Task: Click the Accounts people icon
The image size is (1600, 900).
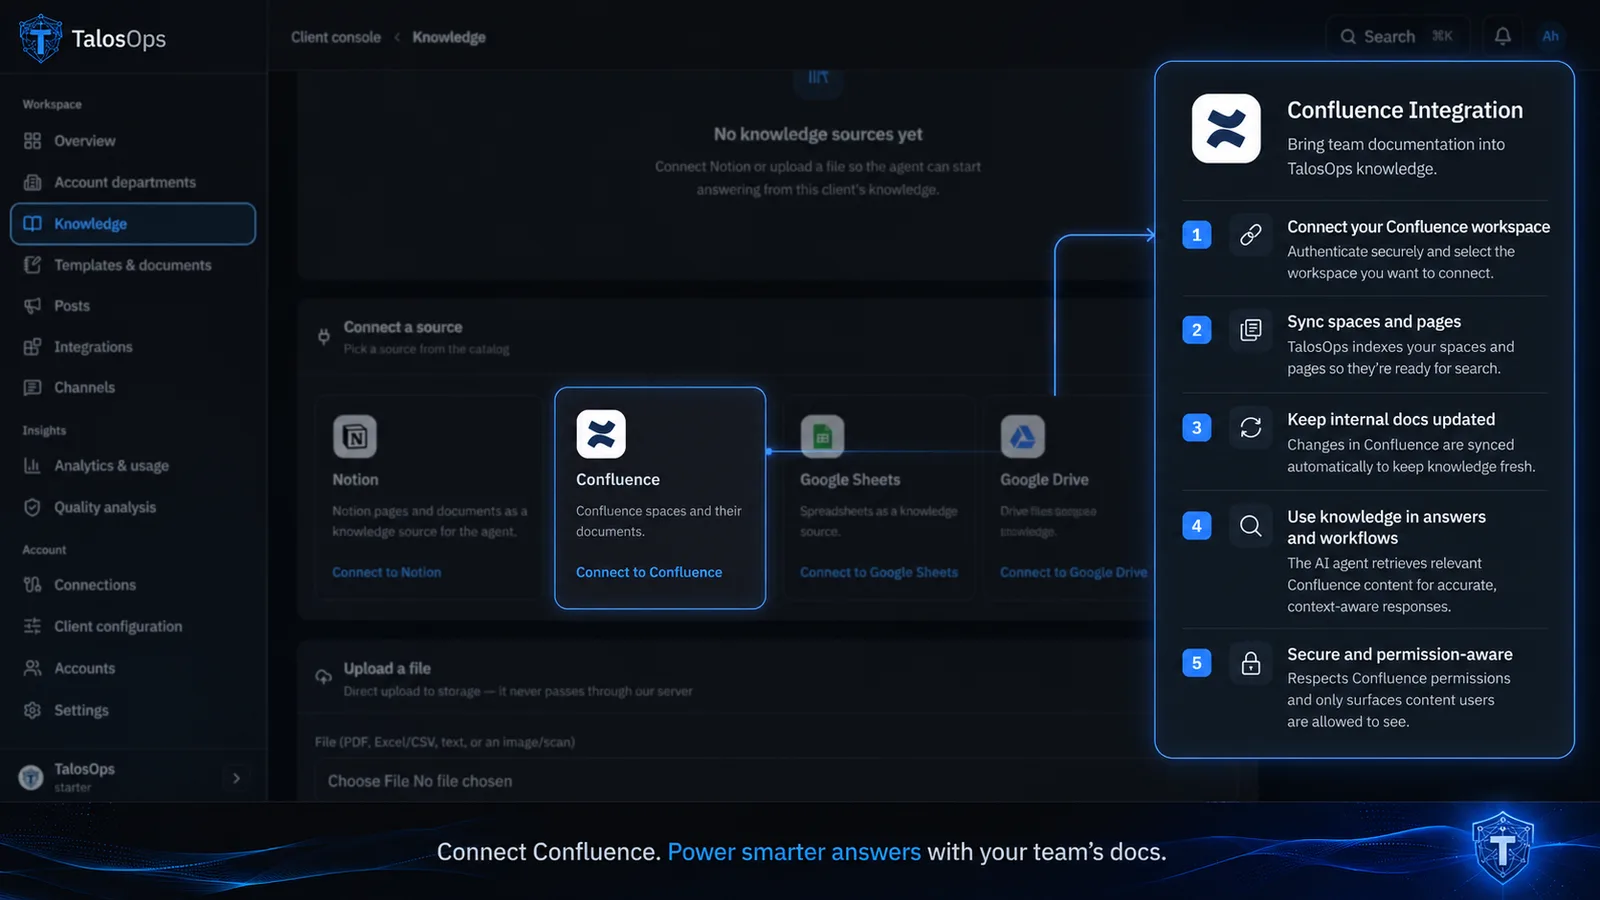Action: pyautogui.click(x=33, y=668)
